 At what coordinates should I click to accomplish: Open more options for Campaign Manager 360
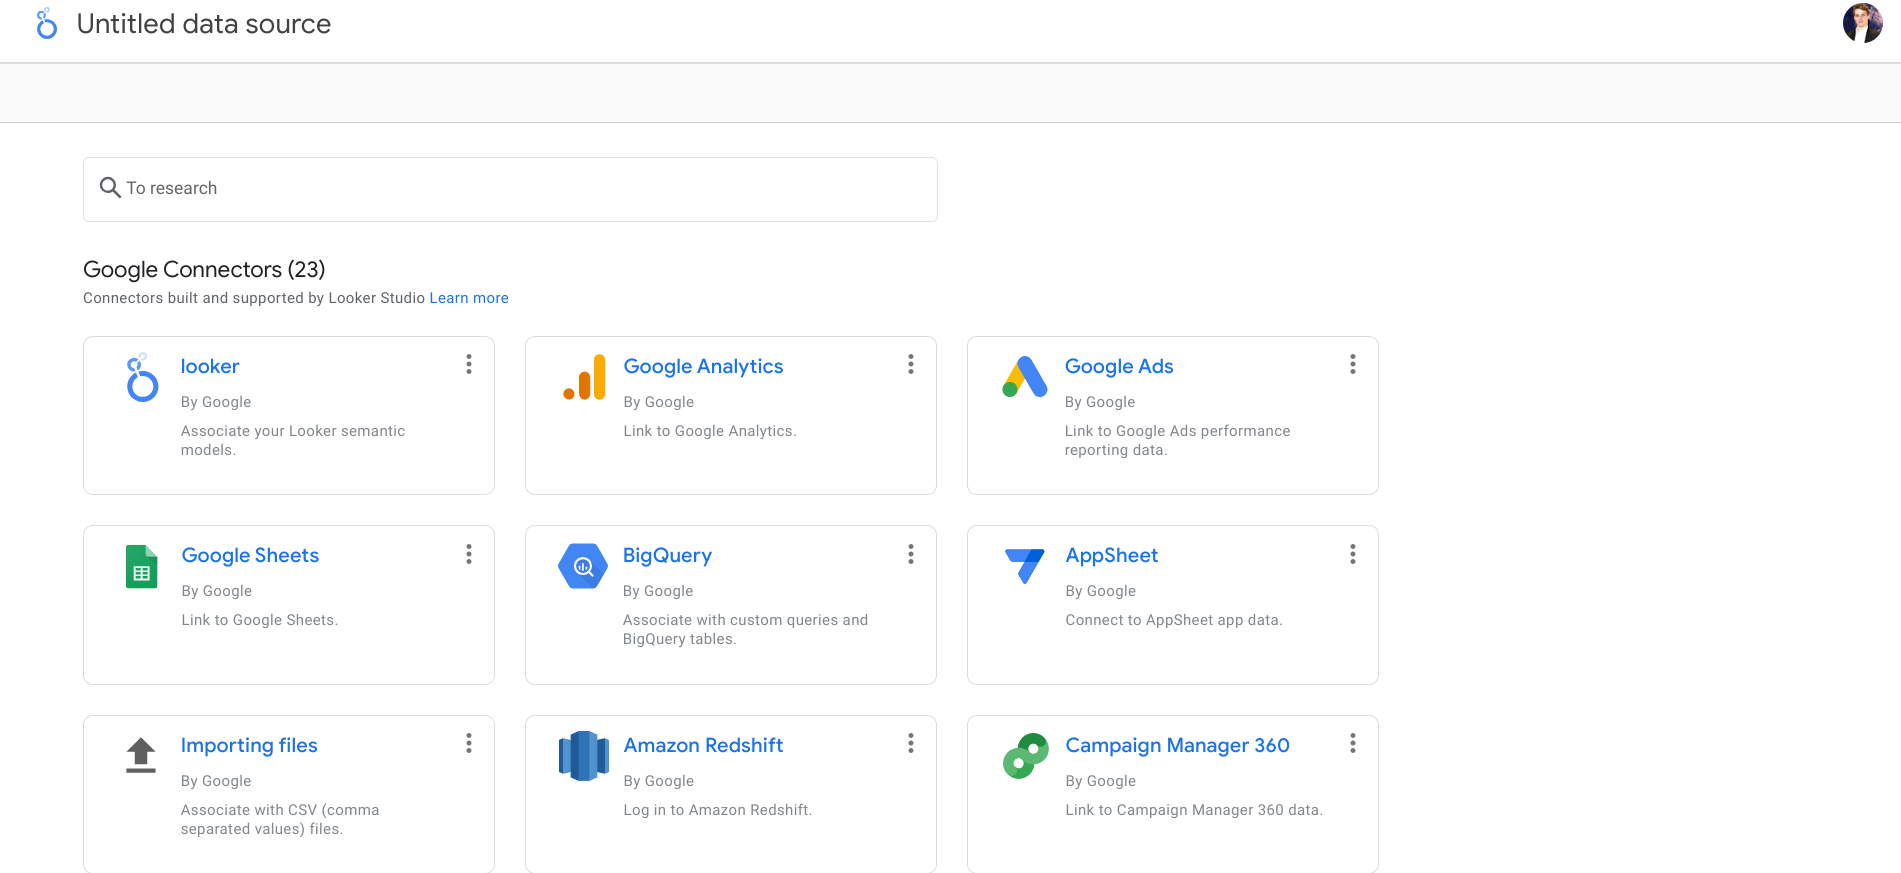(1352, 743)
